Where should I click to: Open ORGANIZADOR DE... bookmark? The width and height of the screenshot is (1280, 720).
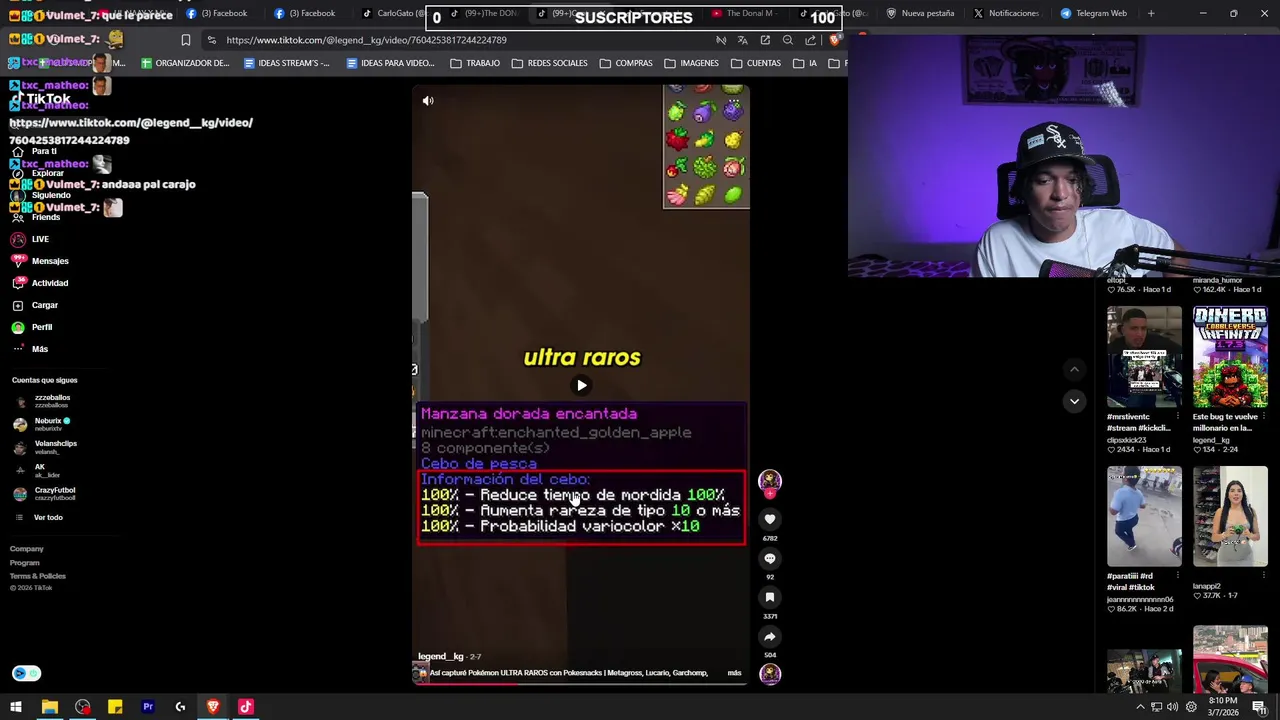point(185,63)
